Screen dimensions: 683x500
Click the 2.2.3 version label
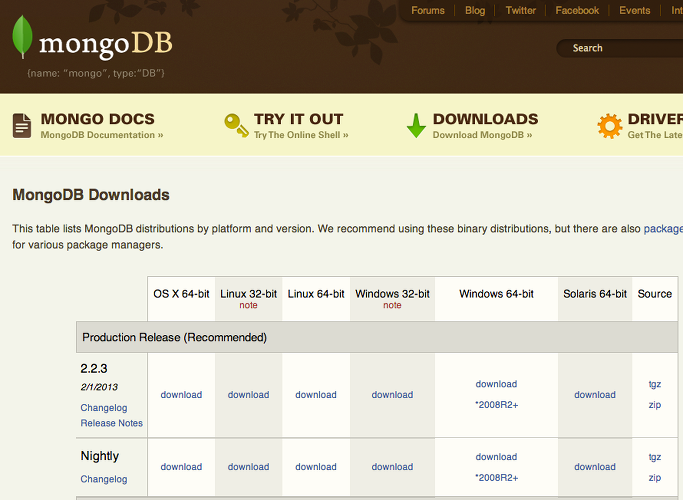pyautogui.click(x=94, y=368)
